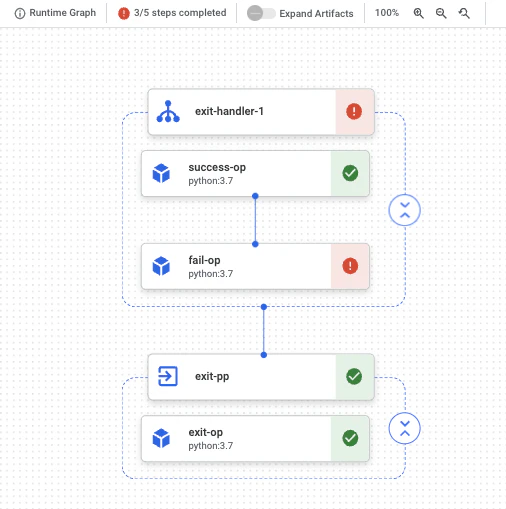Collapse the exit-pp group
Image resolution: width=506 pixels, height=509 pixels.
pyautogui.click(x=404, y=428)
